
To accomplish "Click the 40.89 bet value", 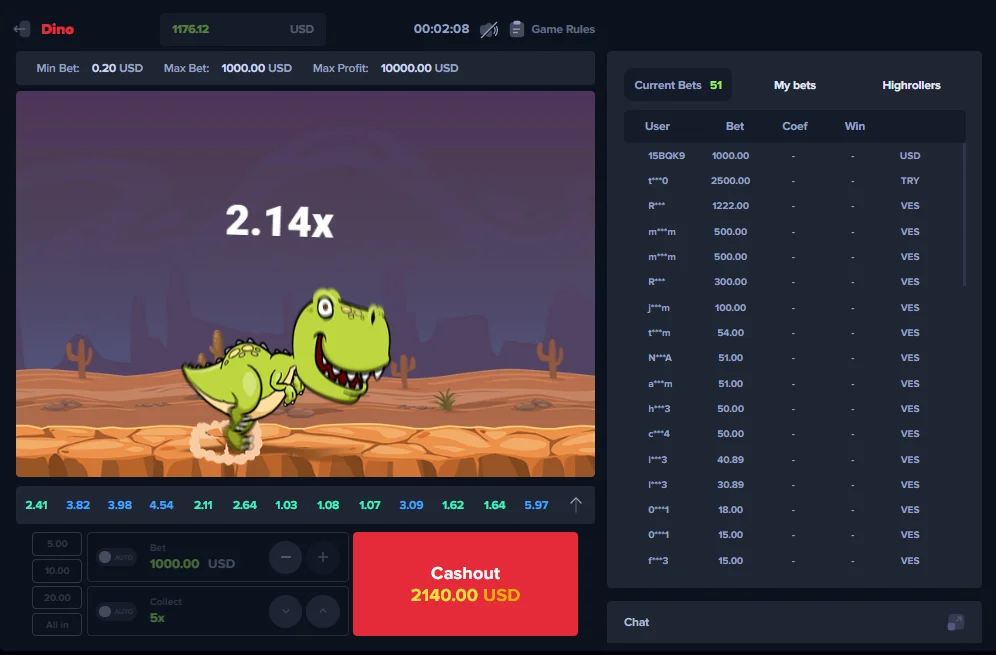I will point(730,459).
